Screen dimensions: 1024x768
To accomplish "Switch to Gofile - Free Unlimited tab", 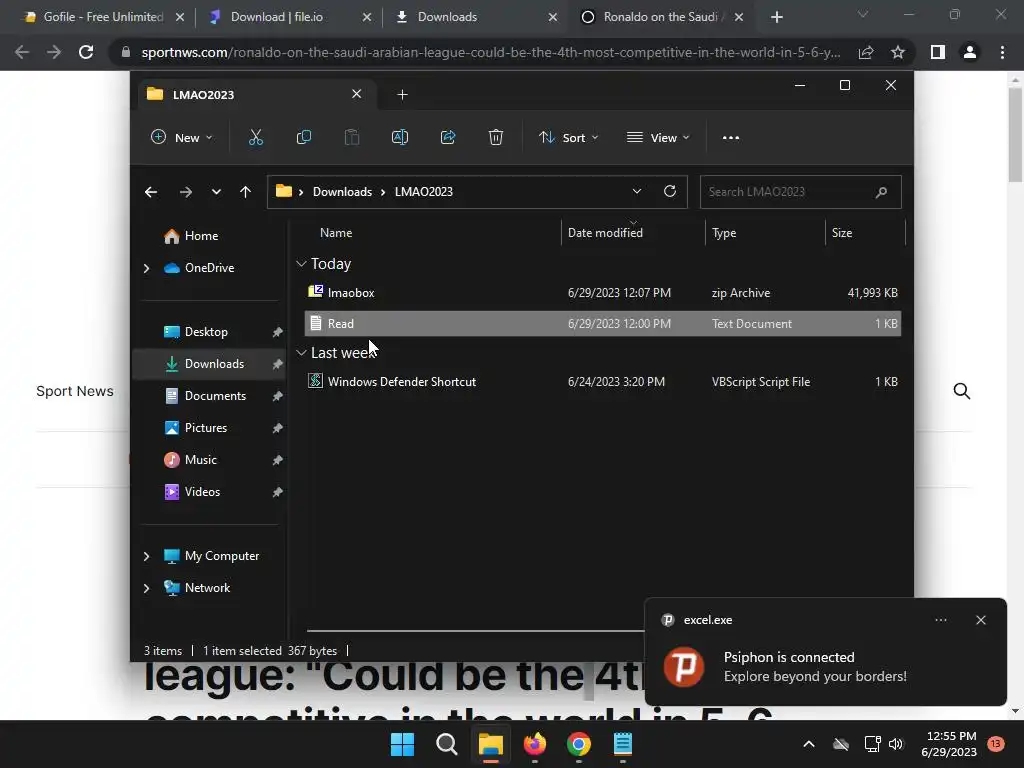I will [x=103, y=17].
